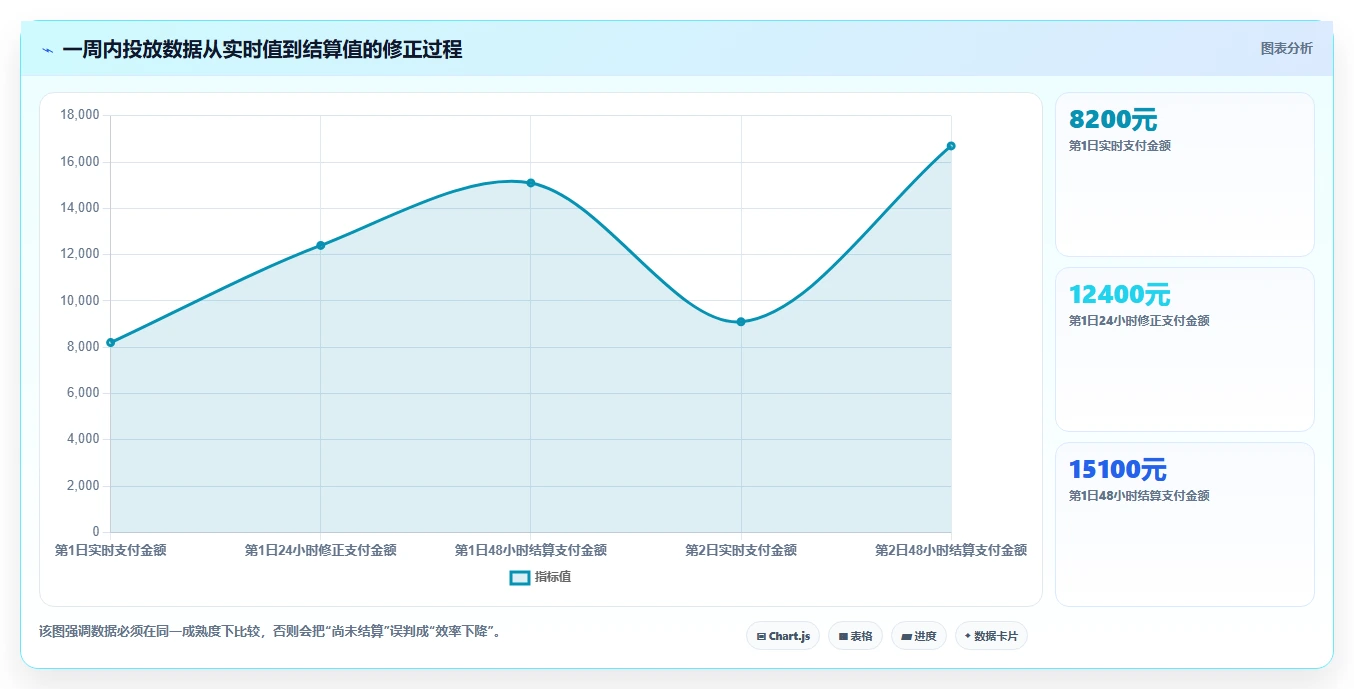Click x-axis label 第2日48小时结算支付金额
Image resolution: width=1354 pixels, height=689 pixels.
click(951, 550)
